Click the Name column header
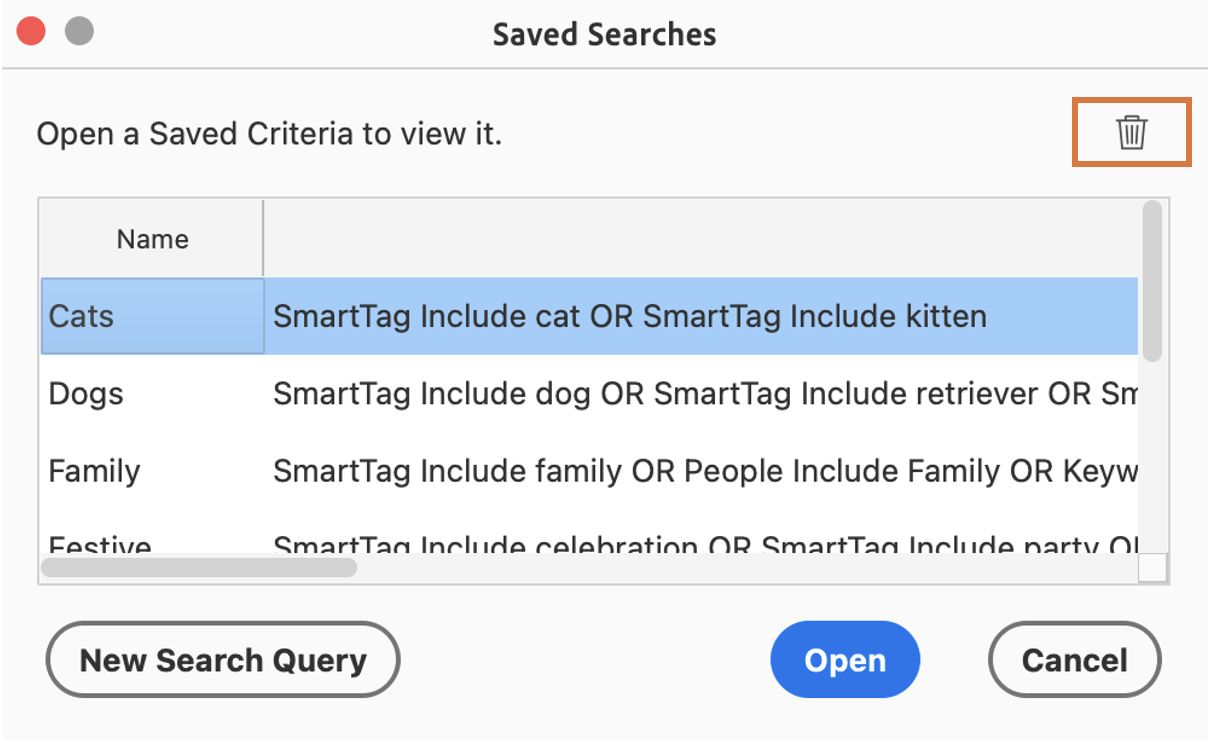The image size is (1210, 740). point(152,239)
